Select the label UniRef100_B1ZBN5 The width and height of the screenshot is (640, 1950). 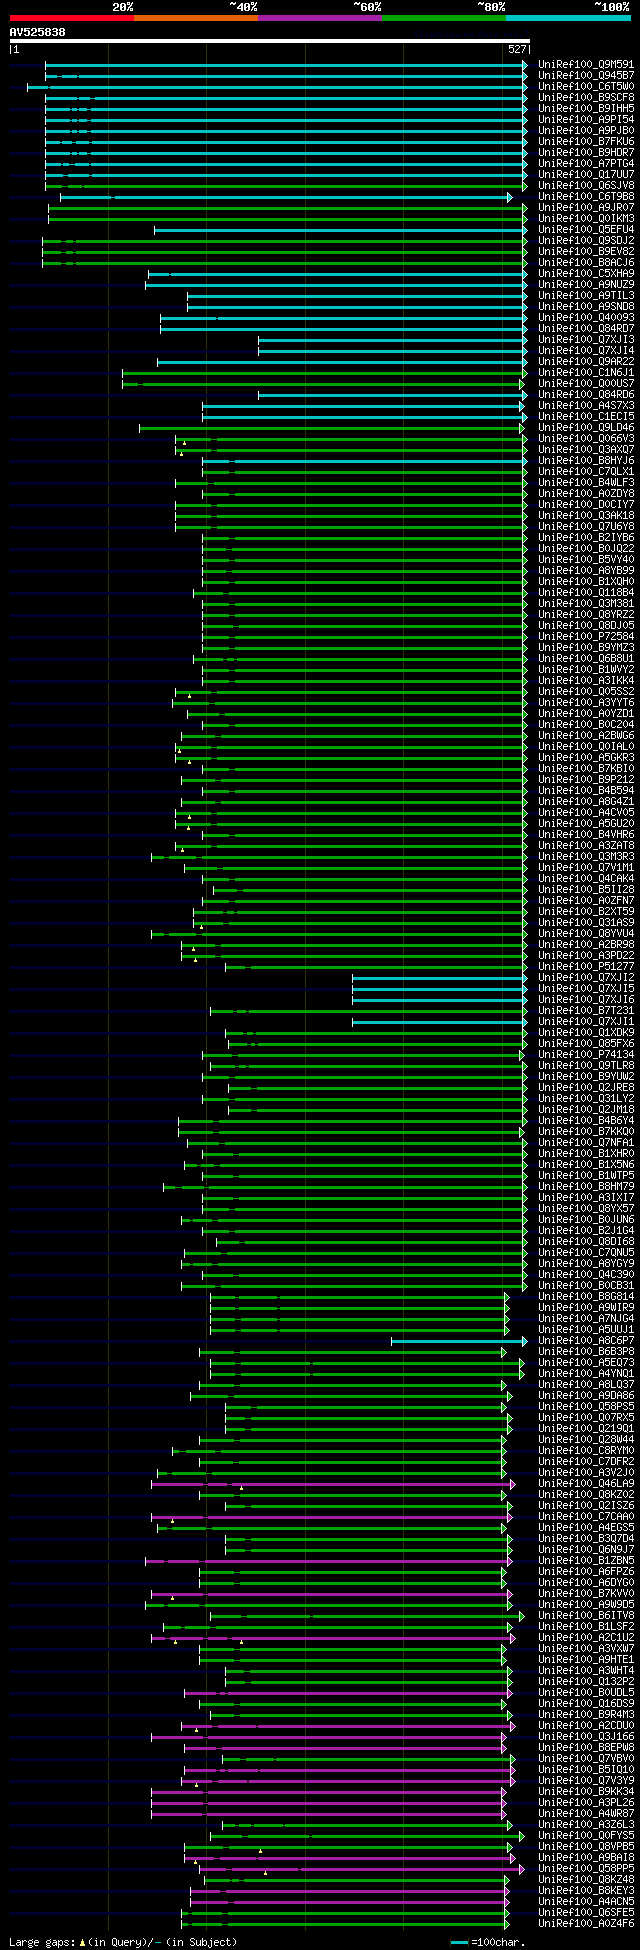(x=586, y=1560)
